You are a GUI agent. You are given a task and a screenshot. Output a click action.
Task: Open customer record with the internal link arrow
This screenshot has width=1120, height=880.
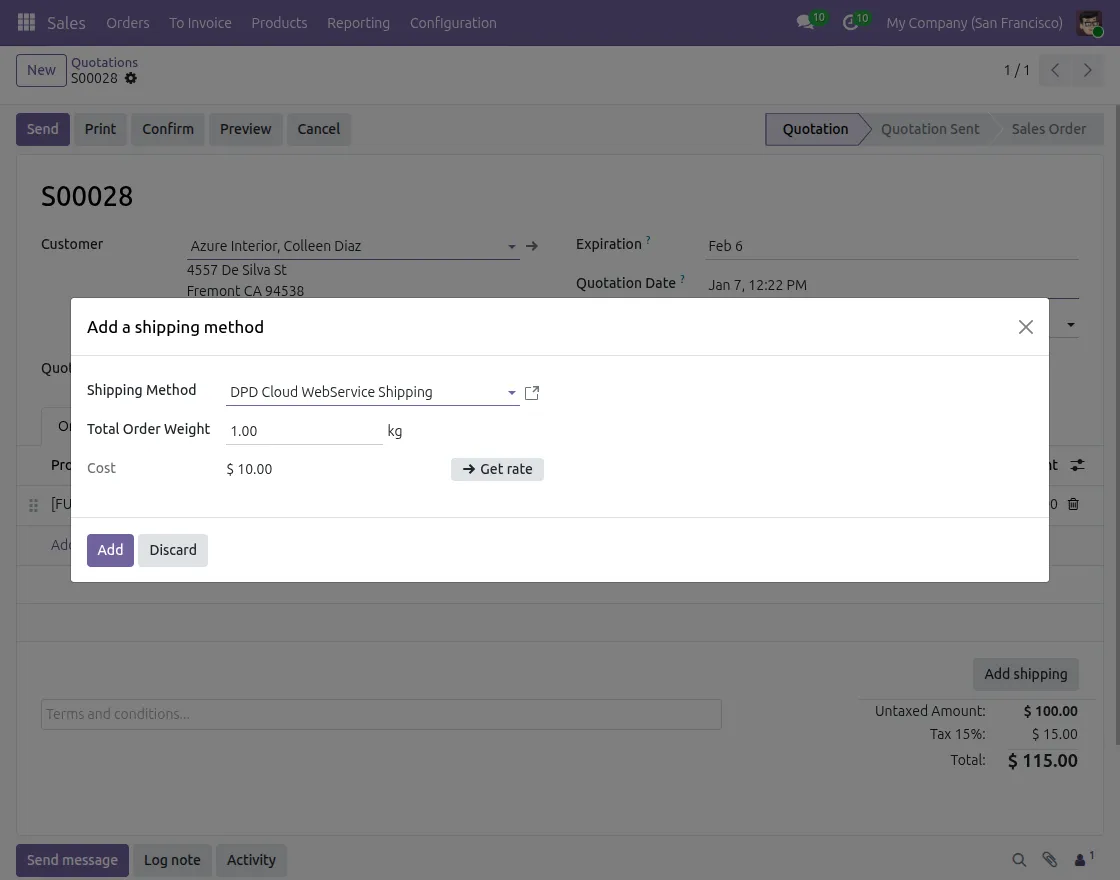click(532, 246)
